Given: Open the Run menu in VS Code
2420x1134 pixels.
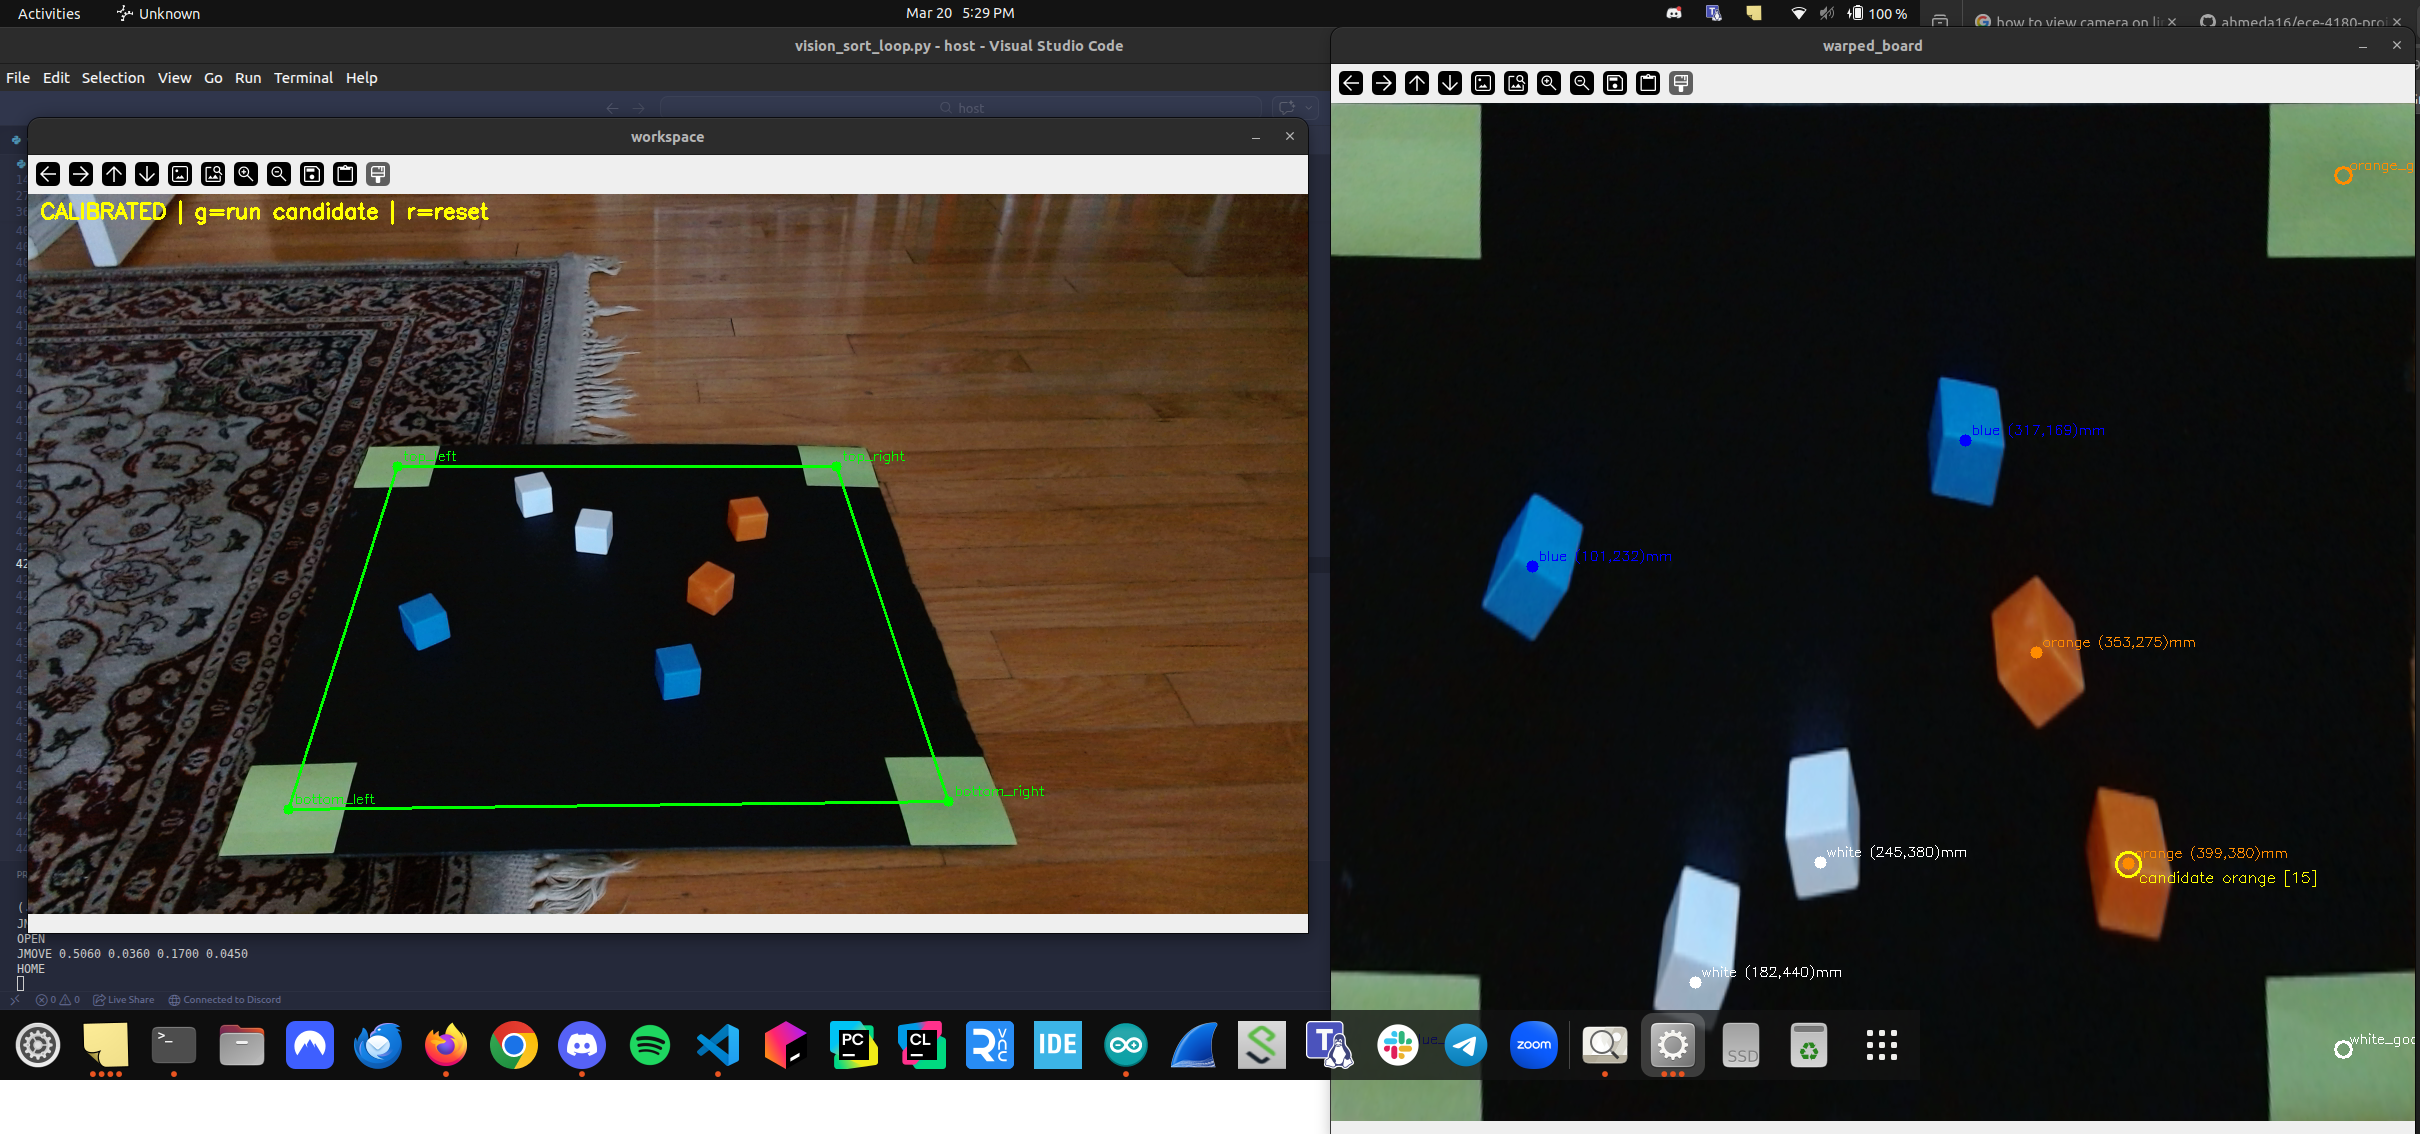Looking at the screenshot, I should click(x=248, y=78).
